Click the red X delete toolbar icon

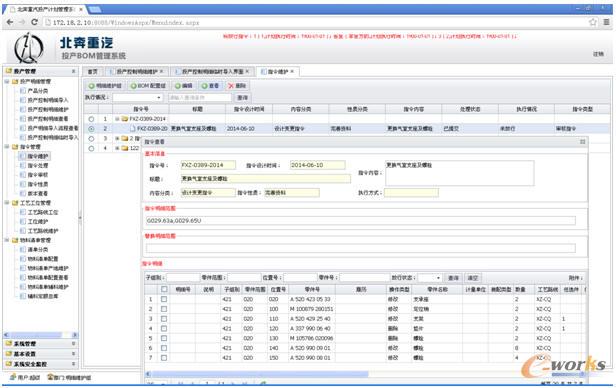pyautogui.click(x=231, y=86)
